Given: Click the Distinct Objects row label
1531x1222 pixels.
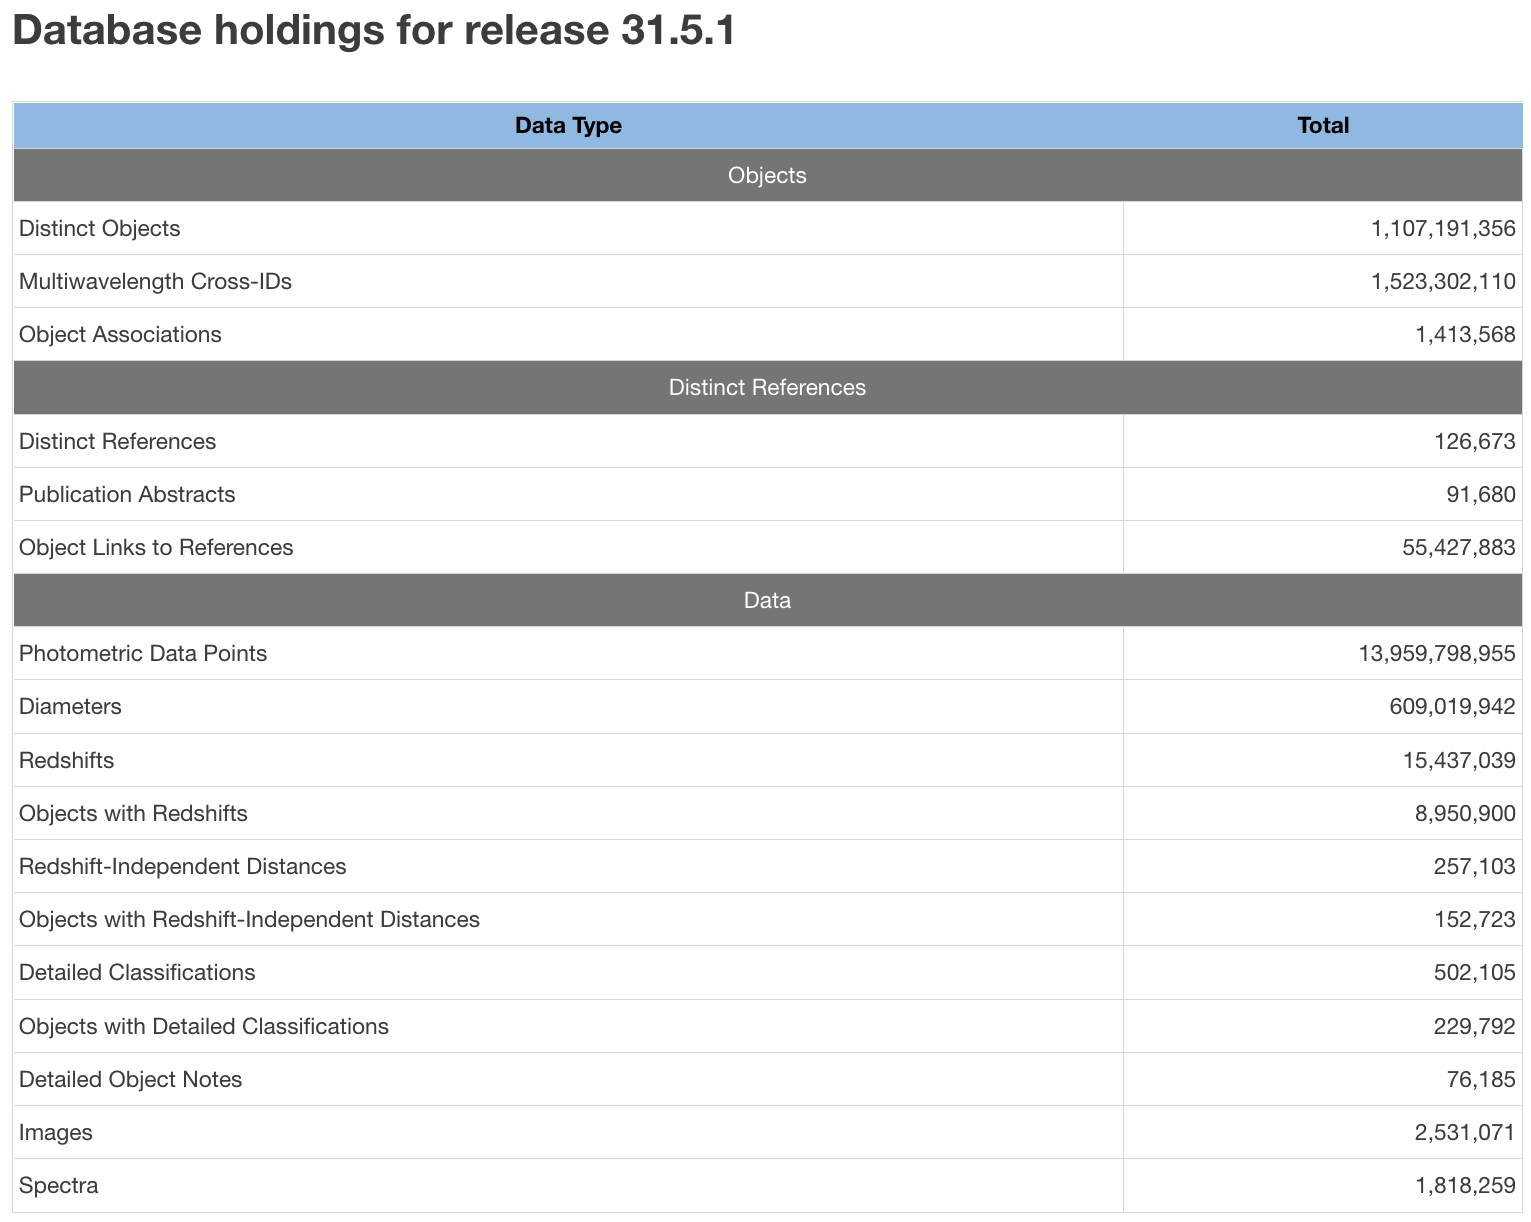Looking at the screenshot, I should coord(100,228).
